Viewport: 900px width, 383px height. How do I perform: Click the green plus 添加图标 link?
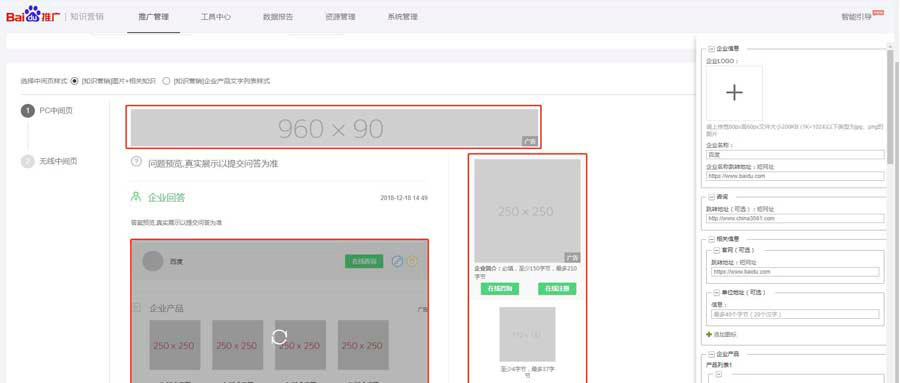(721, 334)
